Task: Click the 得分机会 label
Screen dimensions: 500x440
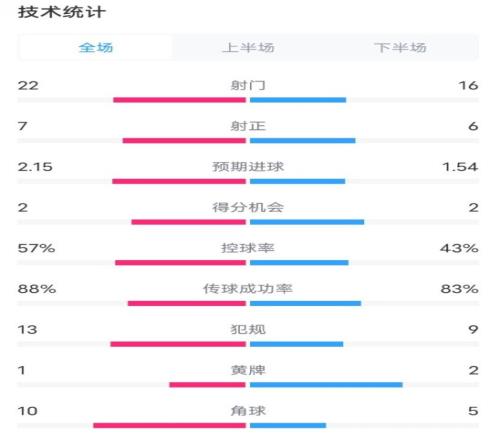Action: point(248,207)
